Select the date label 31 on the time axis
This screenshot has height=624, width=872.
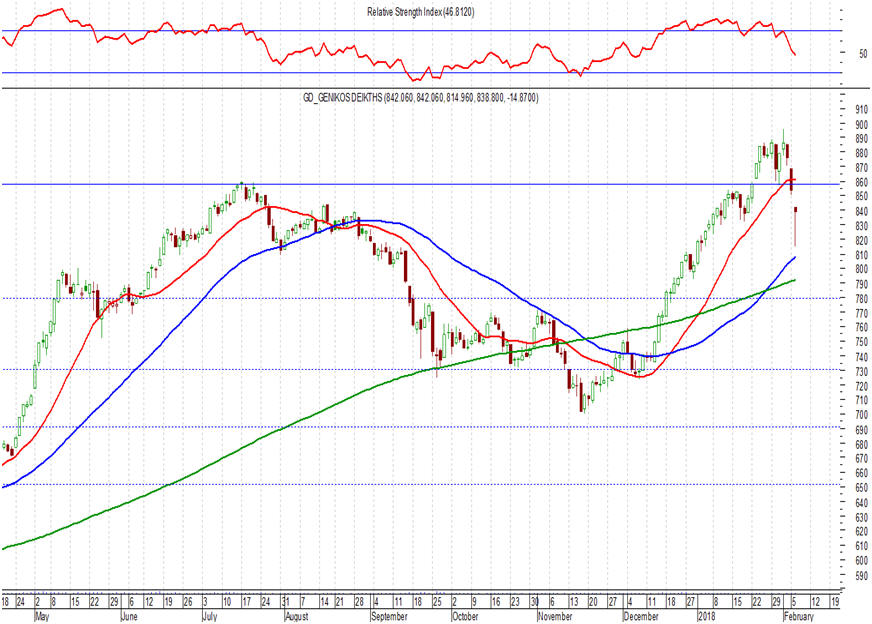pyautogui.click(x=285, y=602)
